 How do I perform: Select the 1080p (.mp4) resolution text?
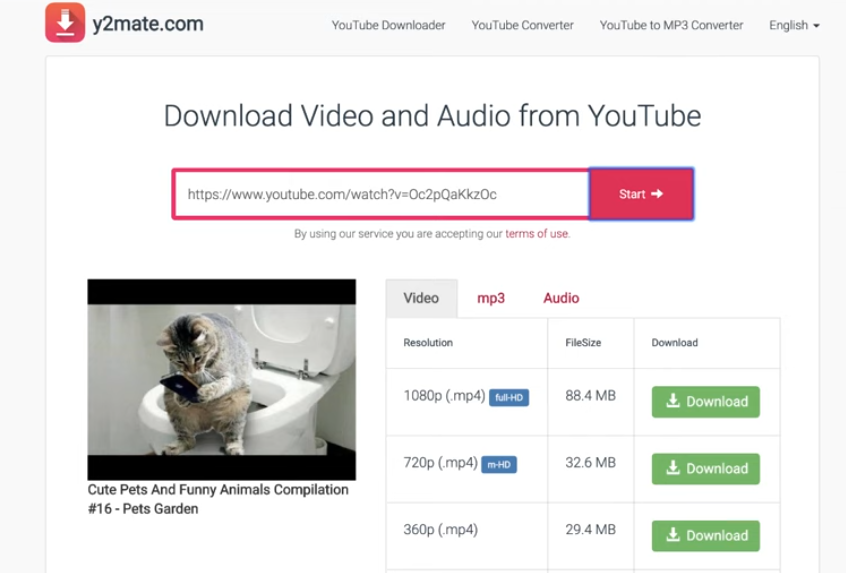coord(445,396)
